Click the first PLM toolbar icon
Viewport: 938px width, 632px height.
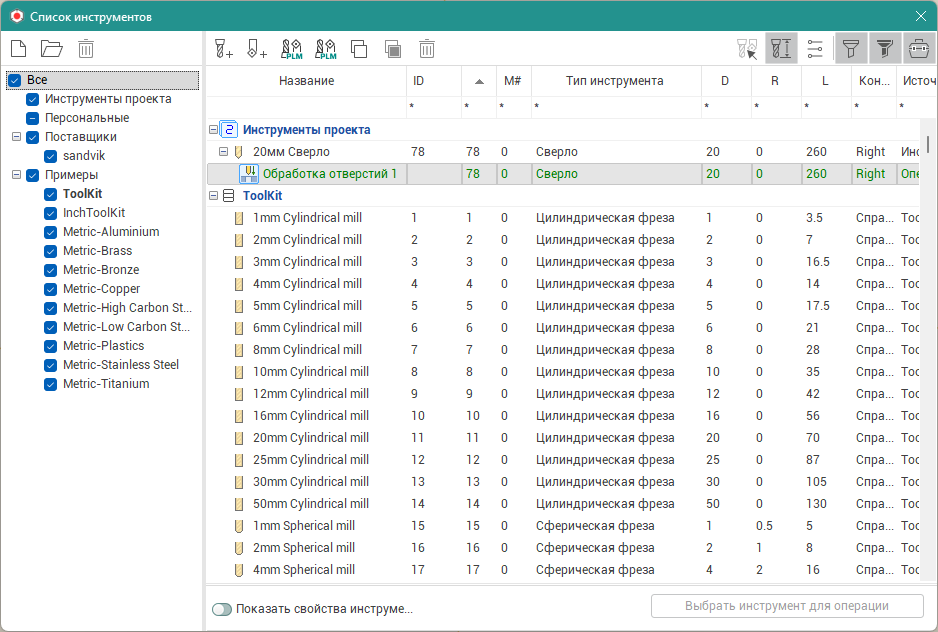click(291, 48)
